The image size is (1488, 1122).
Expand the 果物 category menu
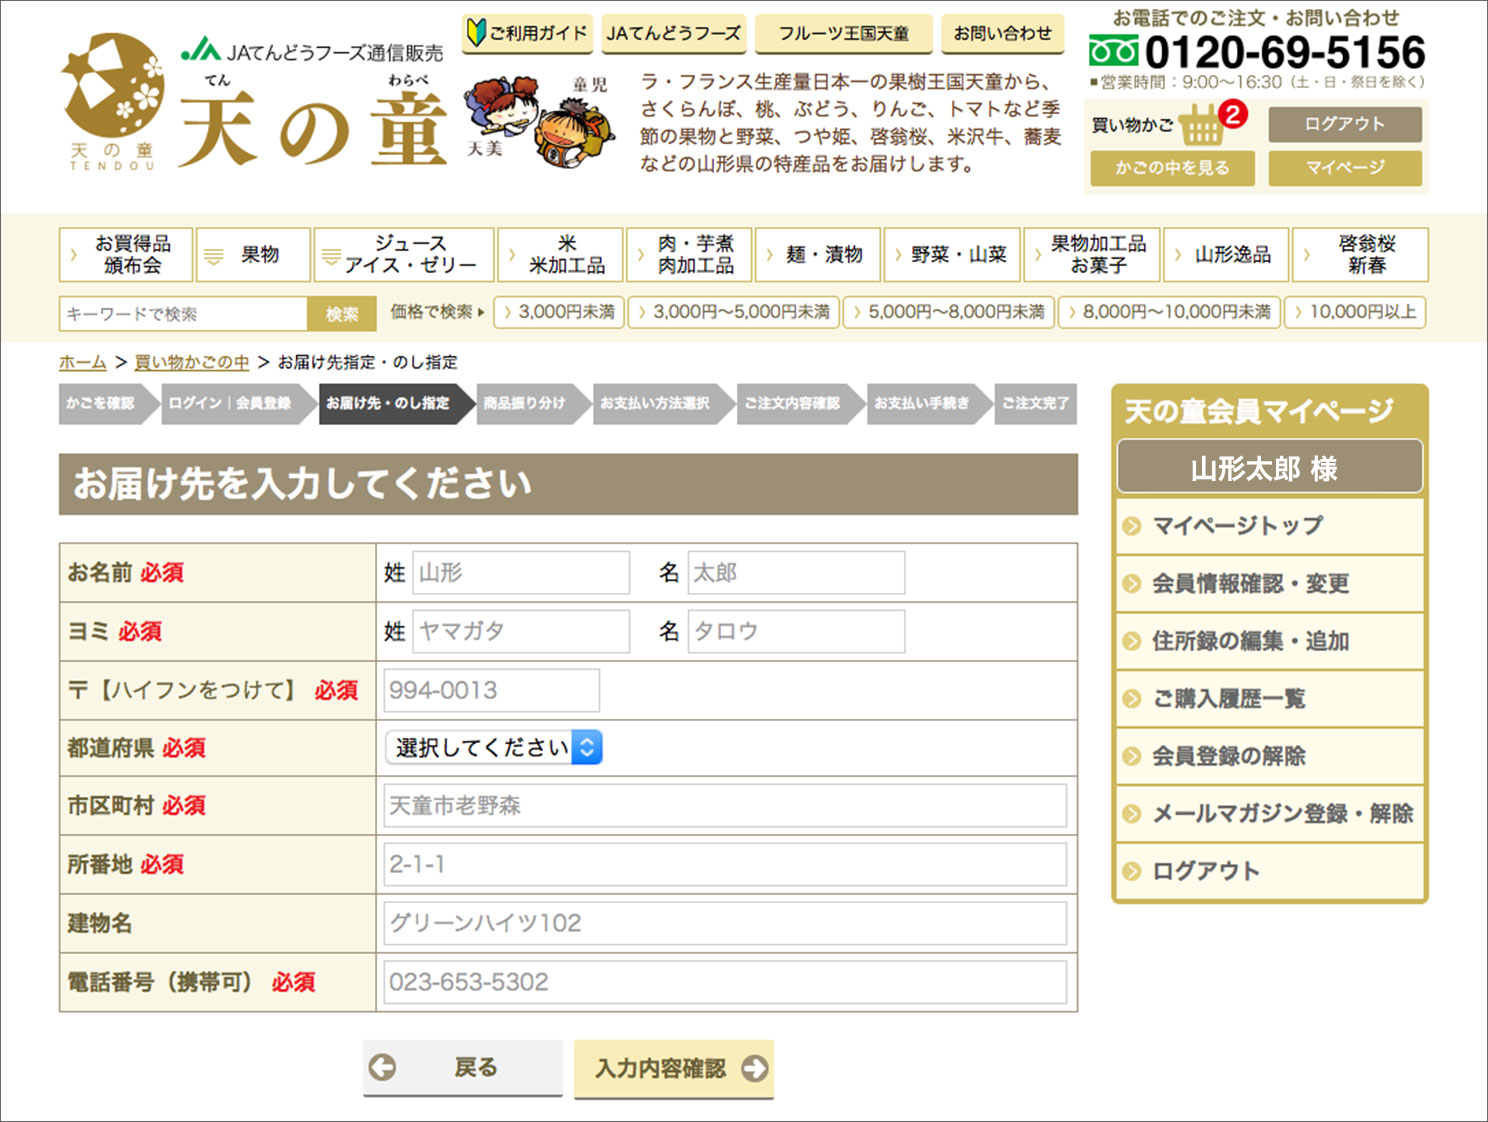[x=253, y=255]
